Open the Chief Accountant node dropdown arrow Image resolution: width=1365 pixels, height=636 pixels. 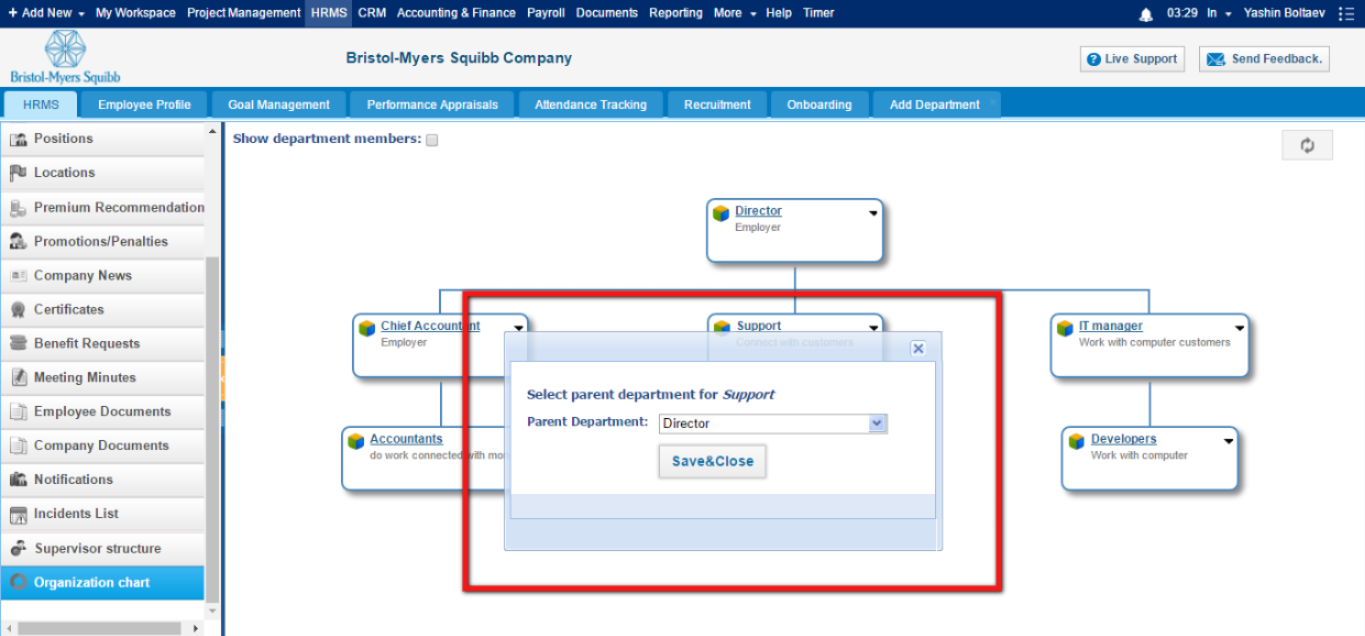(519, 328)
